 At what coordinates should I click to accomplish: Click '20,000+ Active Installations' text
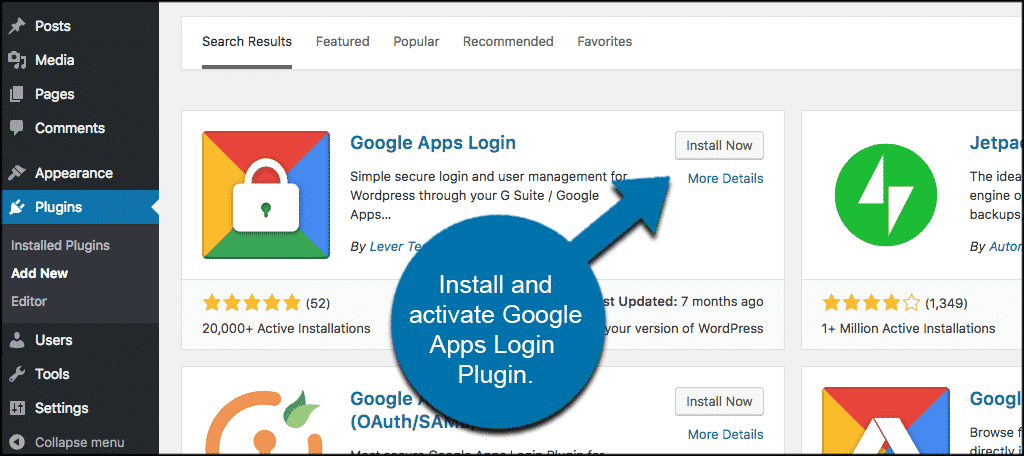286,328
